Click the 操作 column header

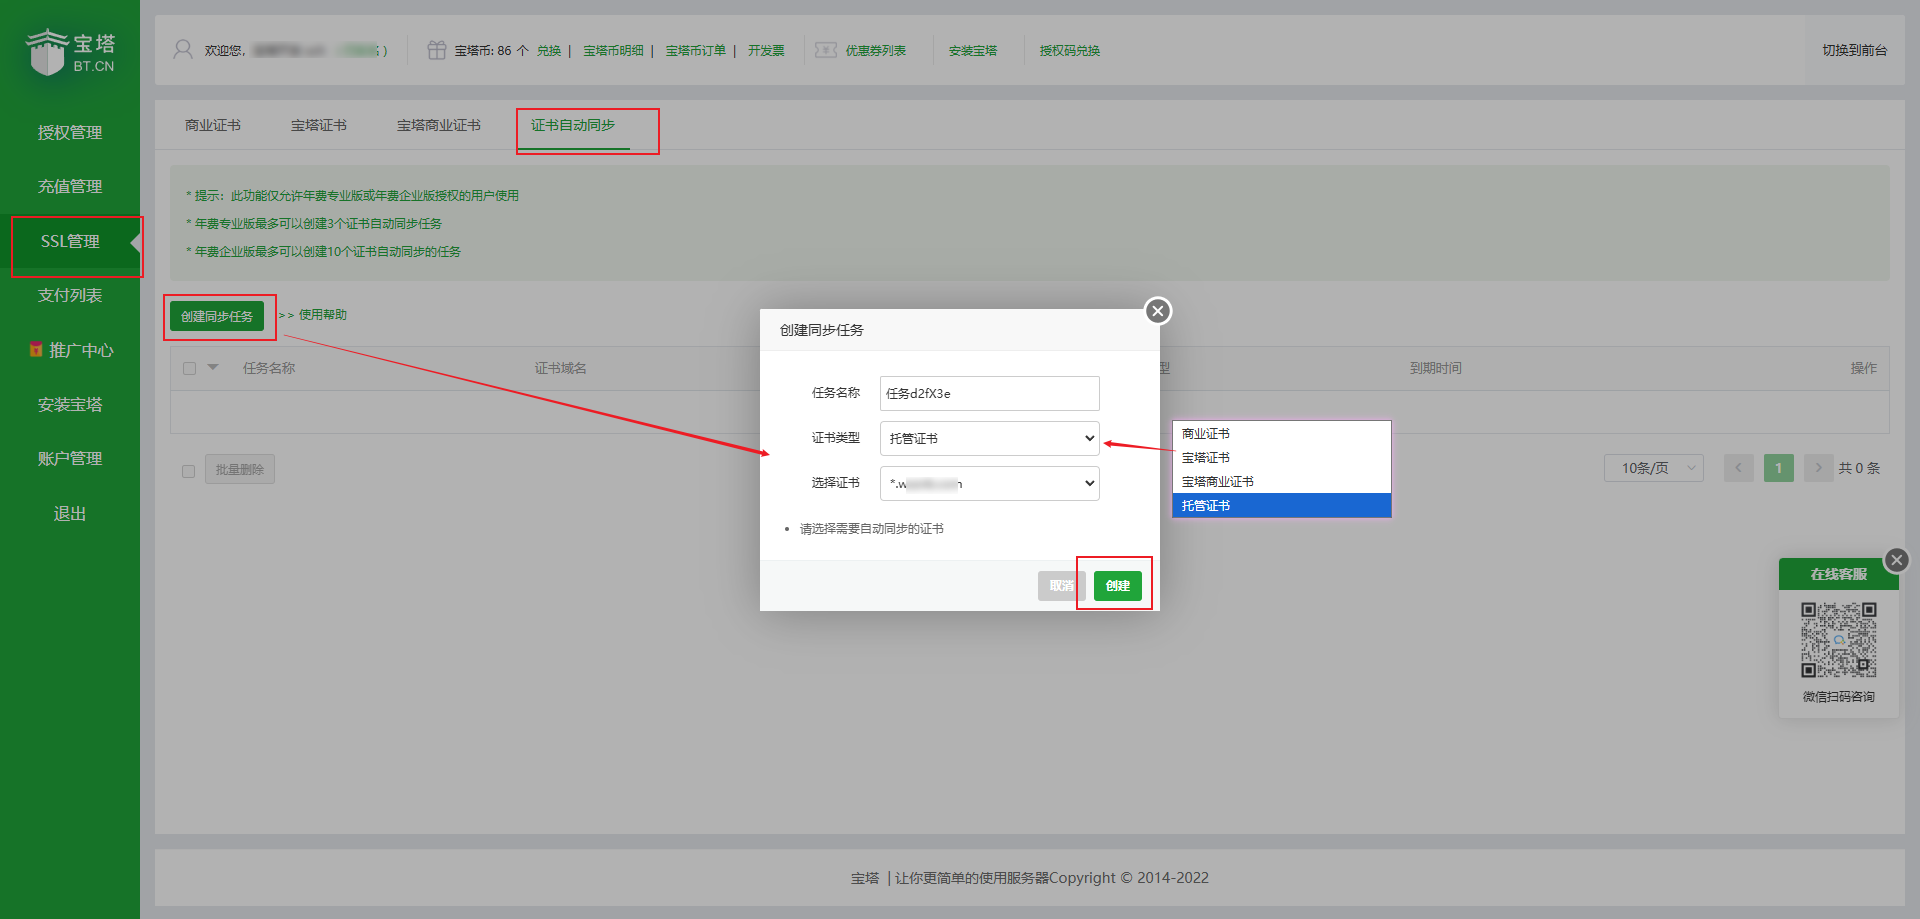(1864, 368)
